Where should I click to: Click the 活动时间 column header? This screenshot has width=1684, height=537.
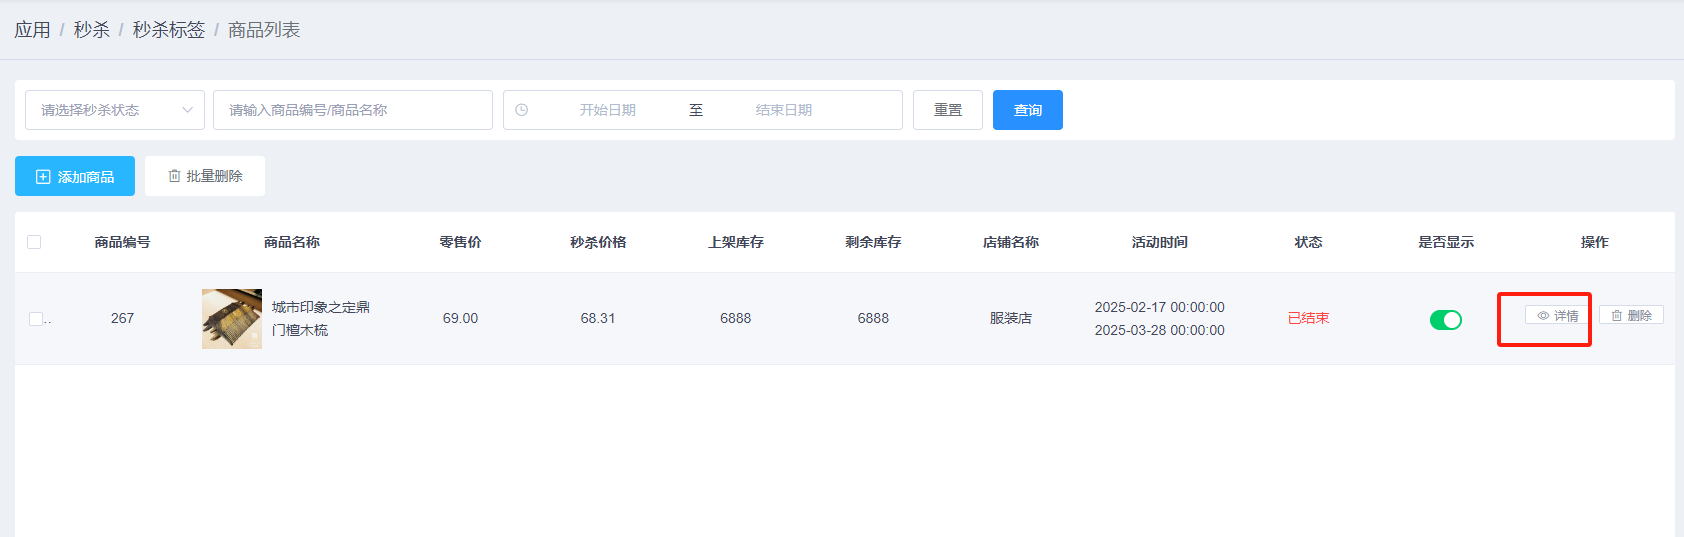(x=1159, y=242)
